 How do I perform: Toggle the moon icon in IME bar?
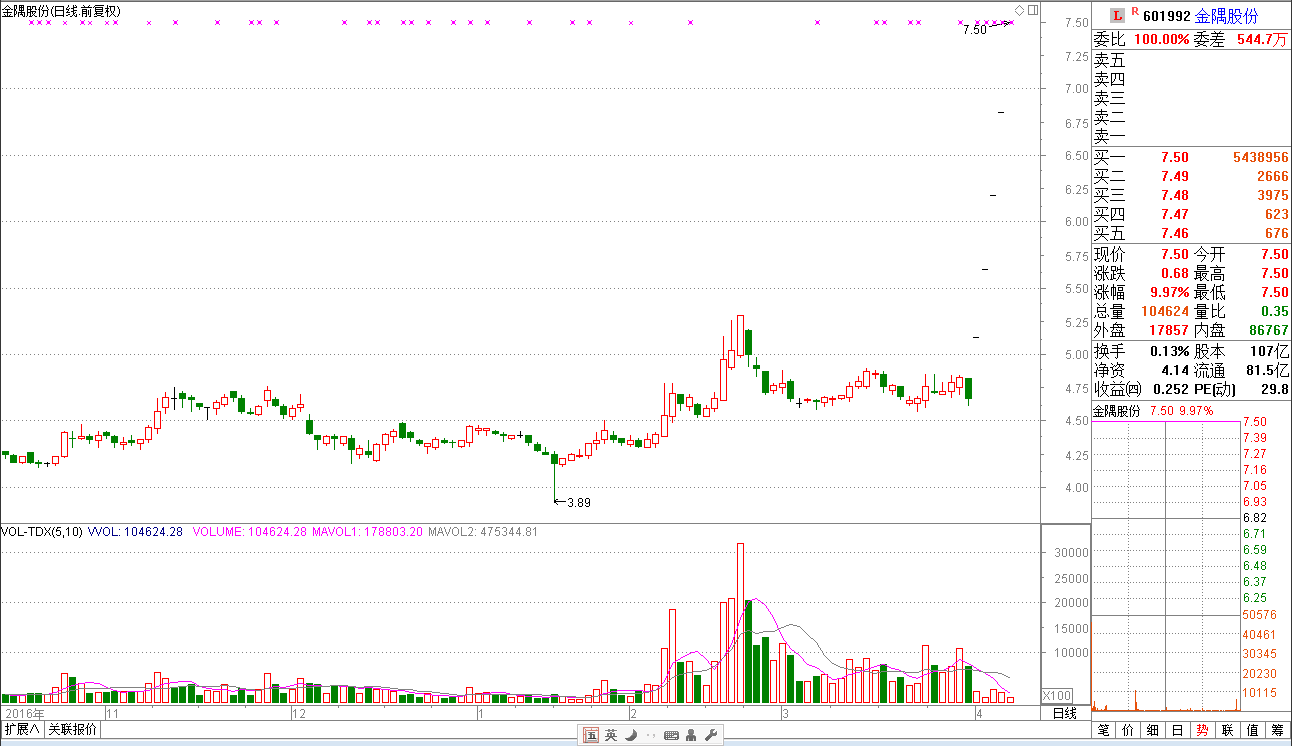[x=632, y=735]
